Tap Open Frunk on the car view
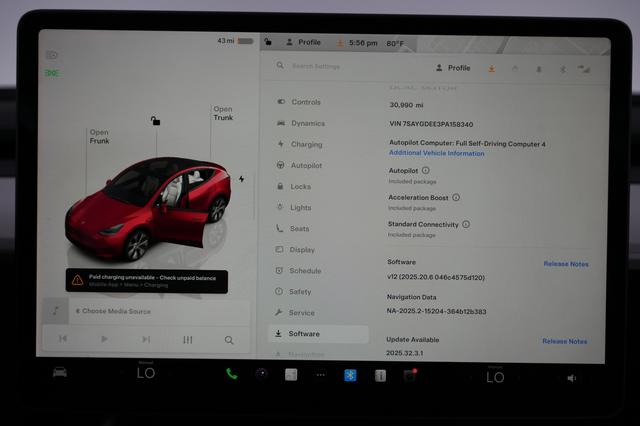The height and width of the screenshot is (426, 640). (x=99, y=136)
